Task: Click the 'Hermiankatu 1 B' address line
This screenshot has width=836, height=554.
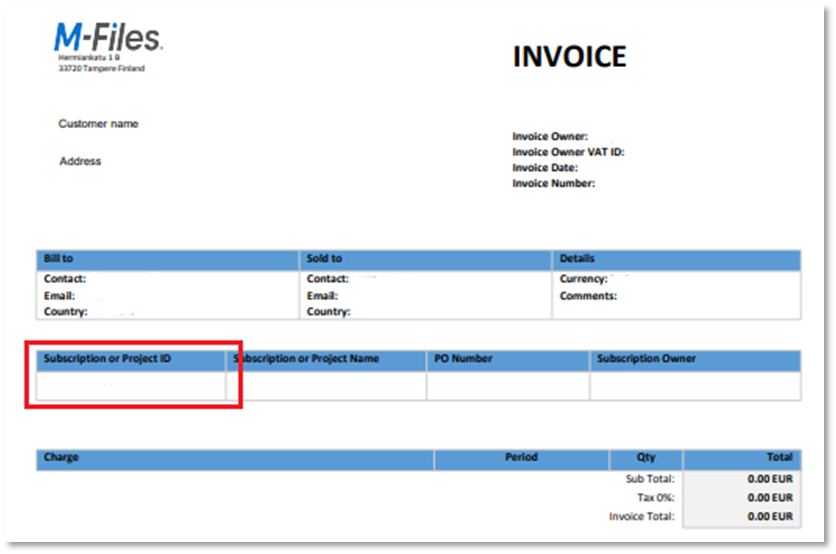Action: (x=89, y=57)
